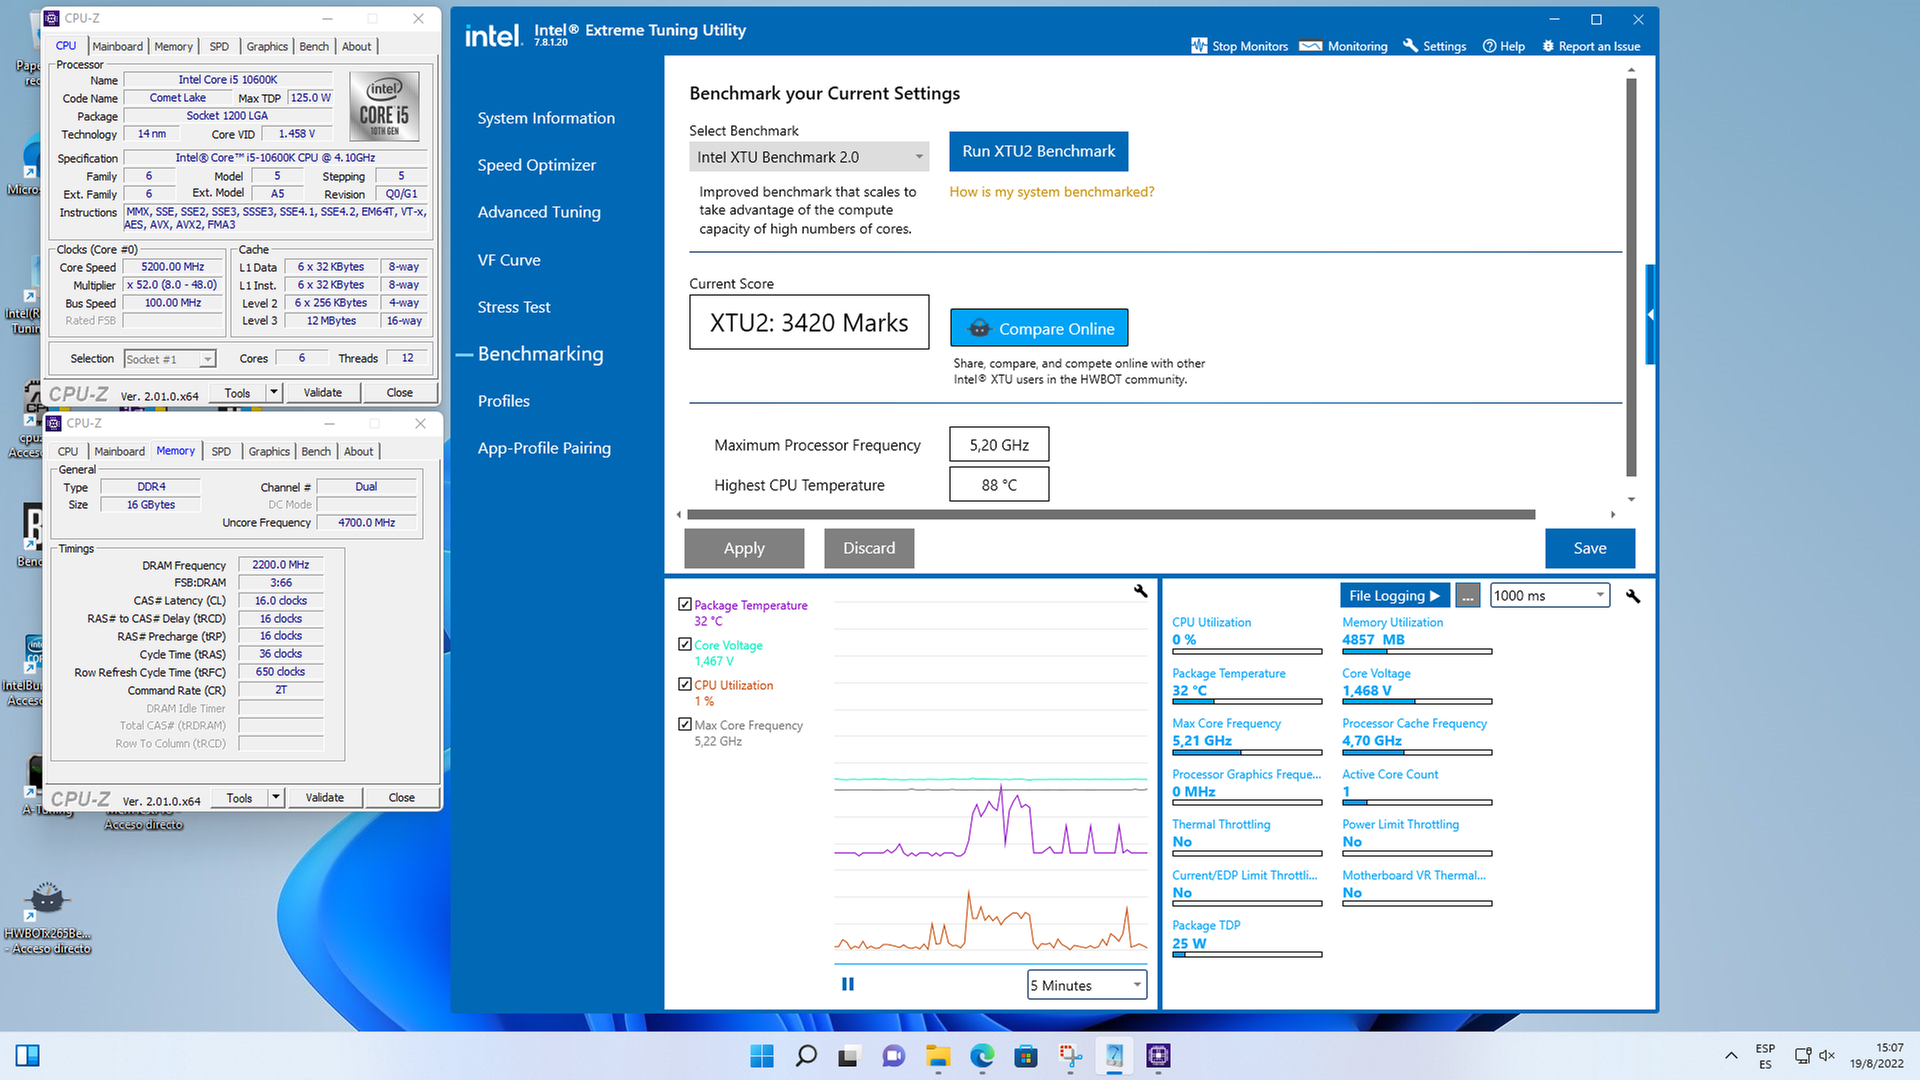Screen dimensions: 1920x1080
Task: Open Bench tab in top CPU-Z window
Action: (314, 47)
